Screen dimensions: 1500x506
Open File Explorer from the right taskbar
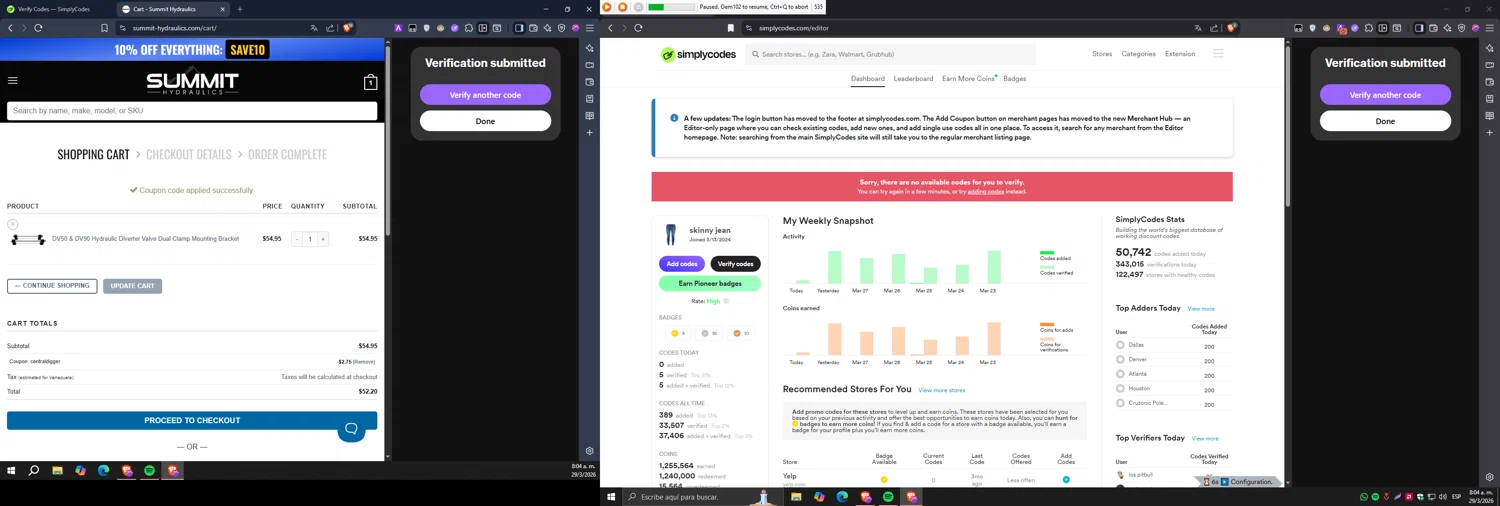pos(796,497)
